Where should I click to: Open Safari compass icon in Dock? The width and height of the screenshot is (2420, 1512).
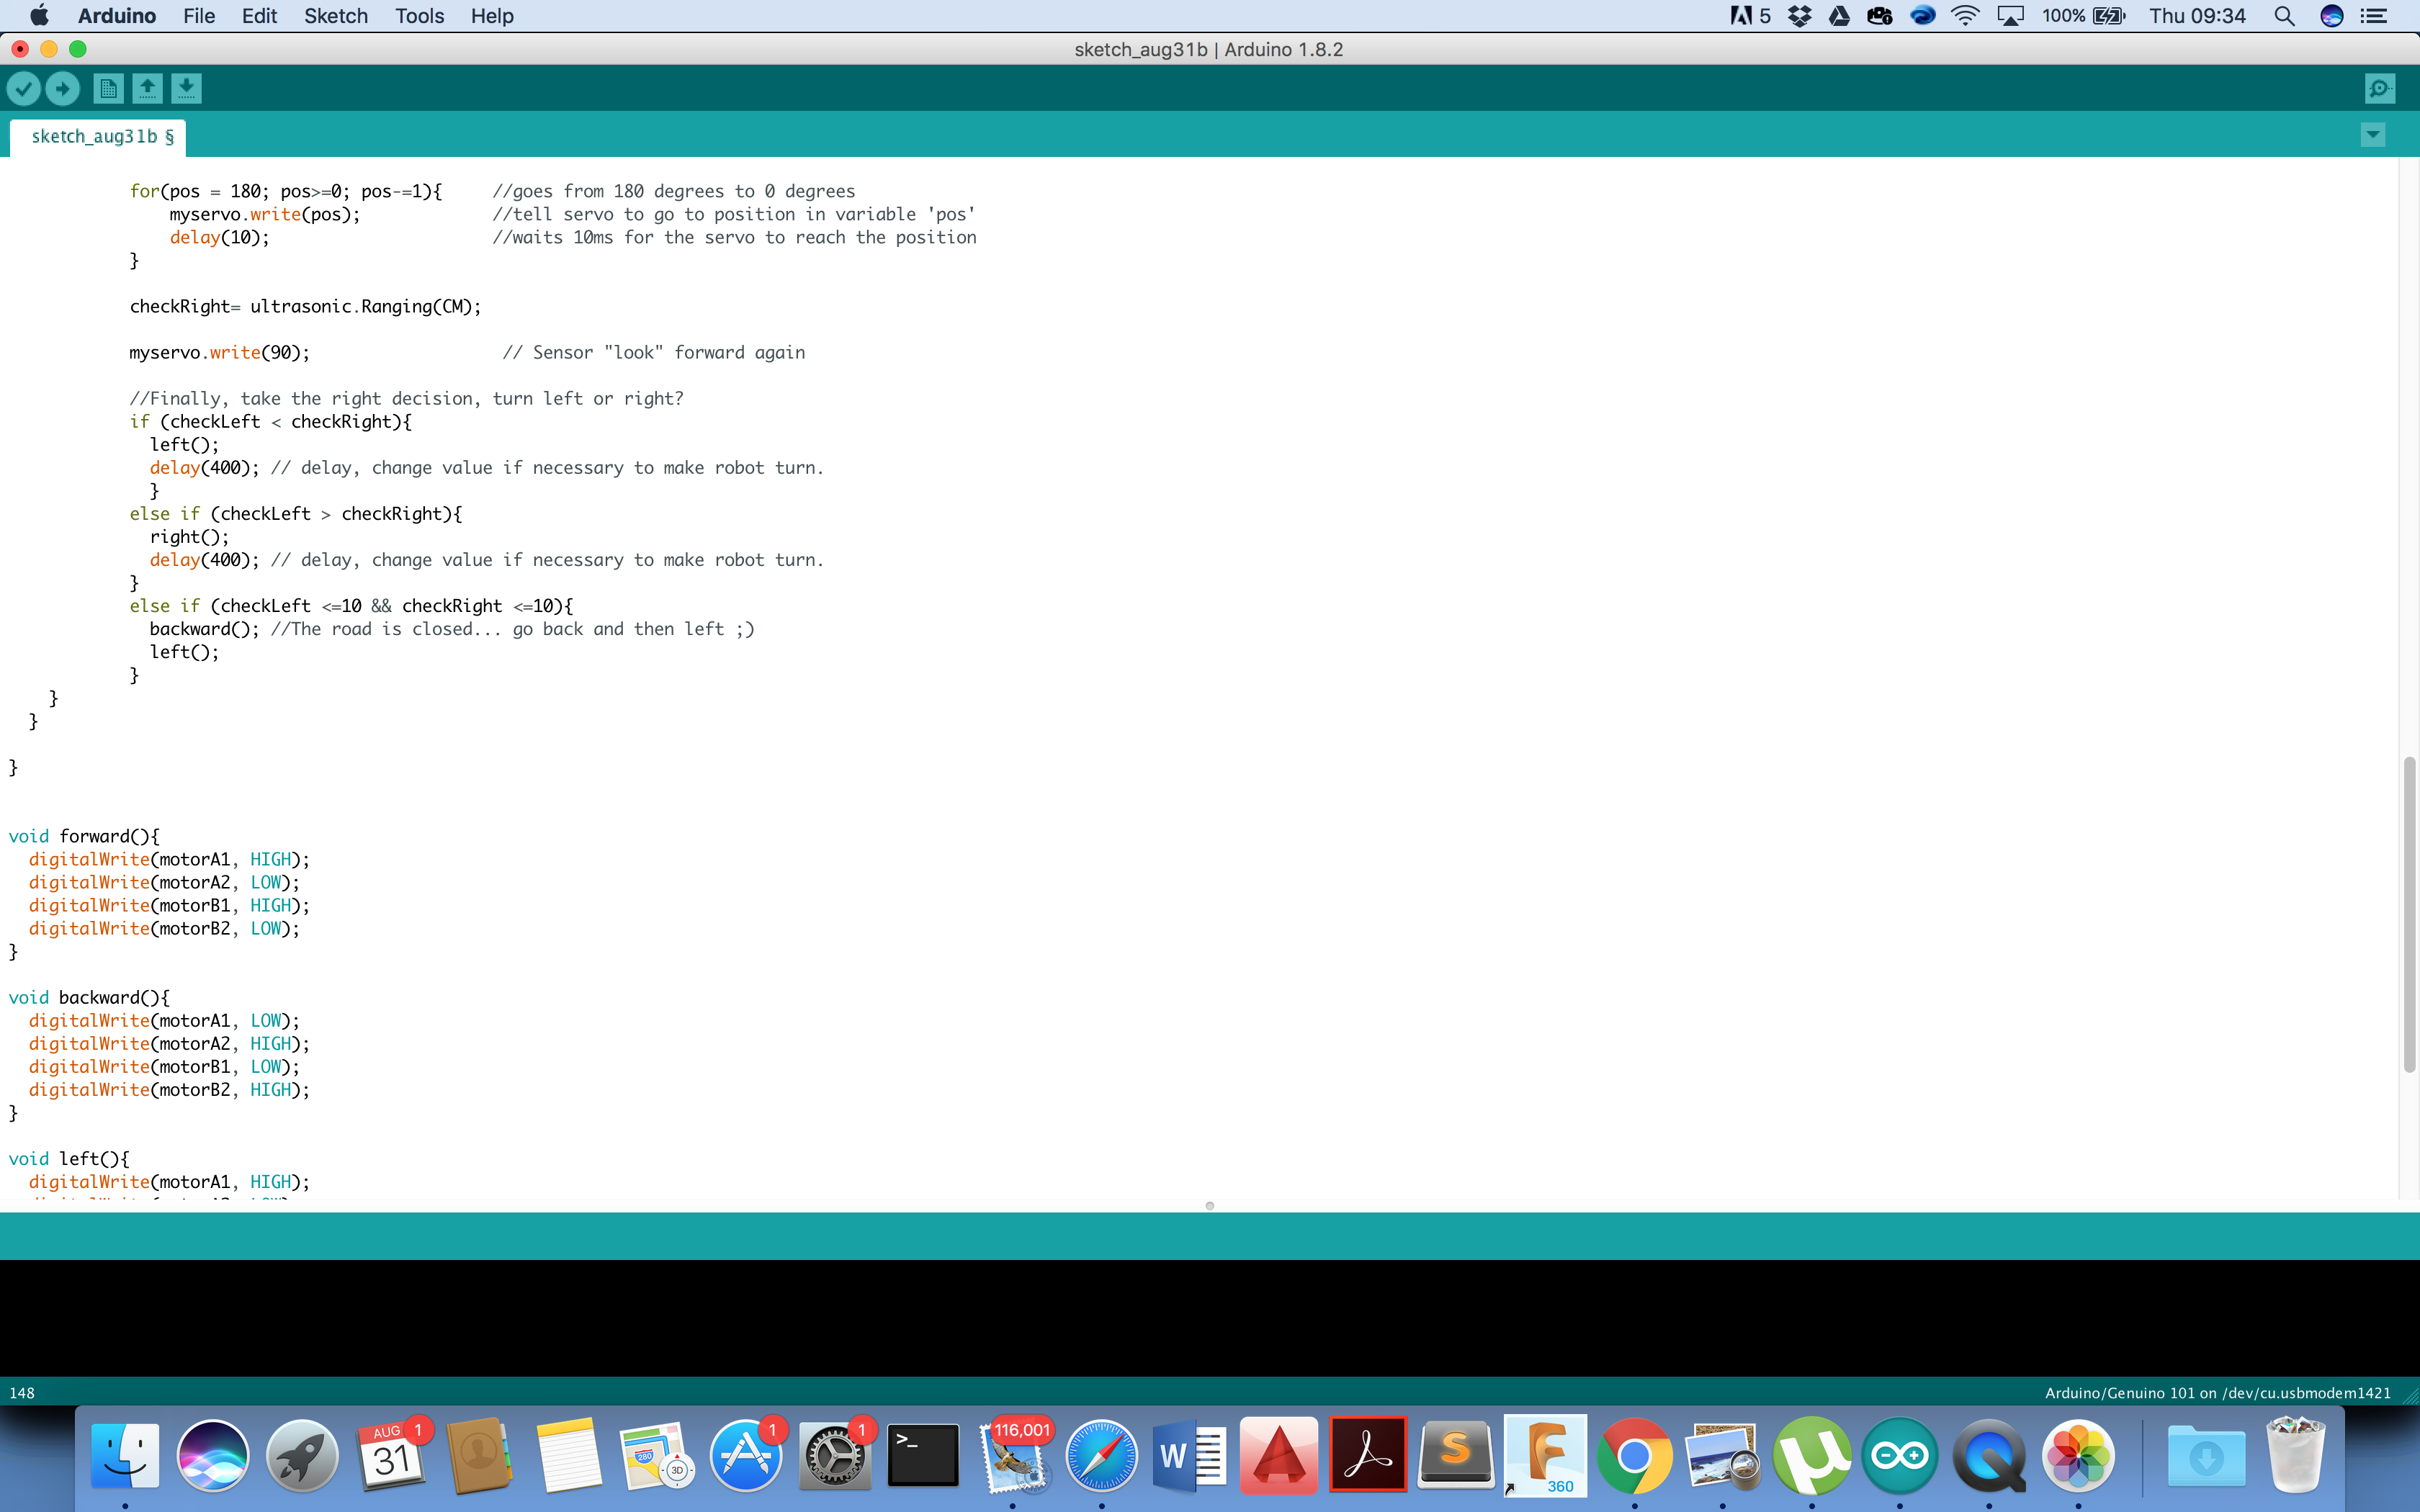pos(1101,1455)
